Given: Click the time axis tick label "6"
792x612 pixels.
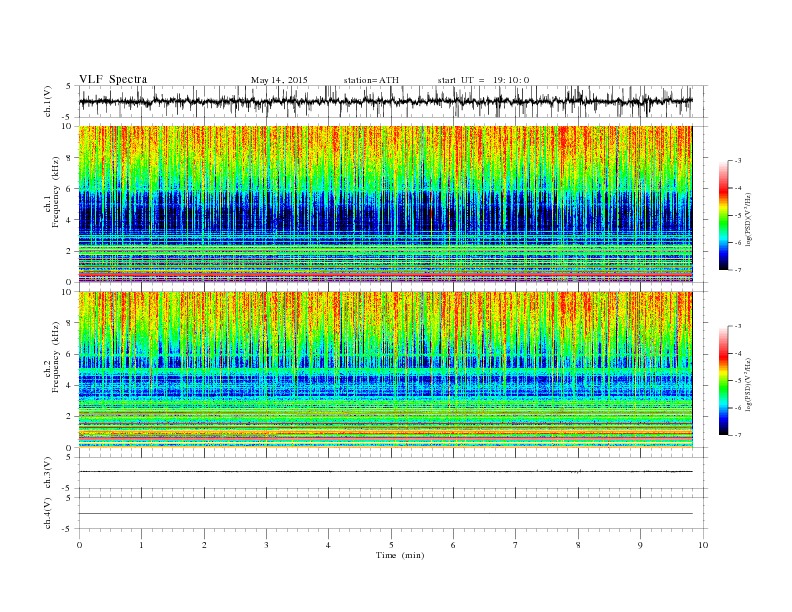Looking at the screenshot, I should click(453, 545).
